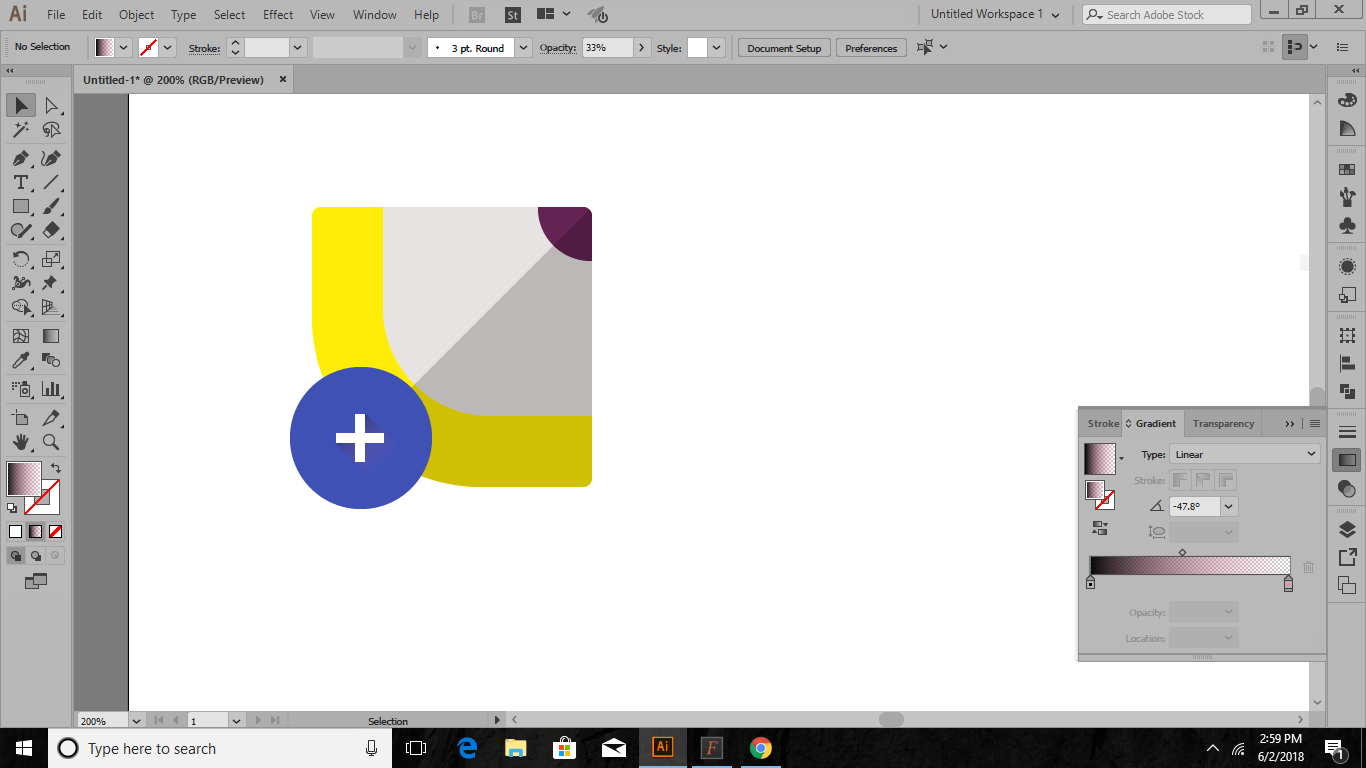Pick the Eyedropper tool
The image size is (1366, 768).
20,361
